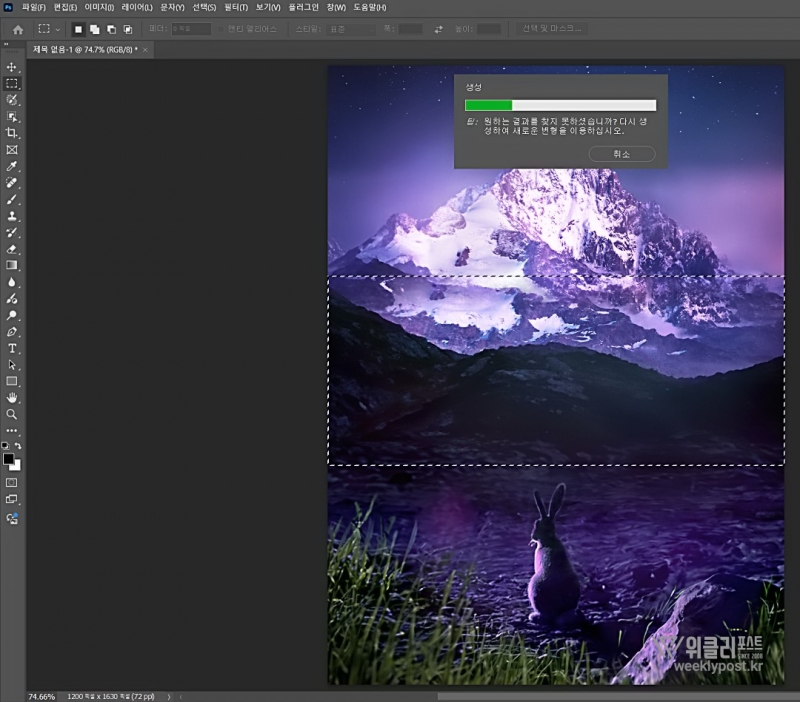
Task: Enable 'Subtract from selection' mode
Action: [111, 29]
